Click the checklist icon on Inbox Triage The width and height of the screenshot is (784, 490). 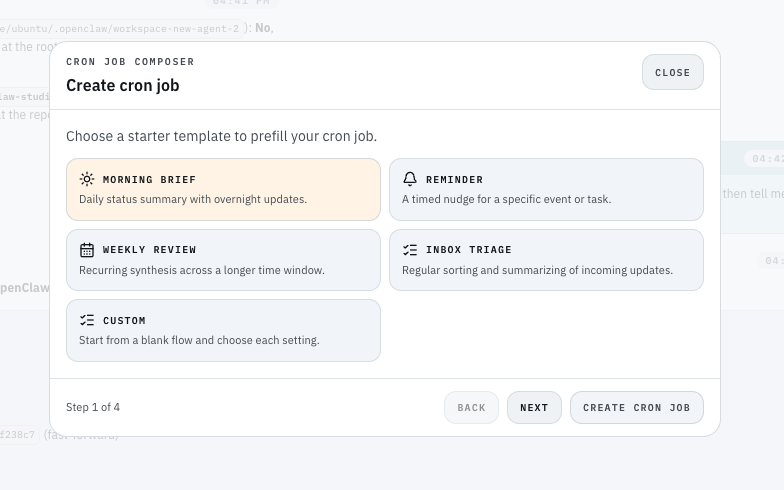click(410, 250)
